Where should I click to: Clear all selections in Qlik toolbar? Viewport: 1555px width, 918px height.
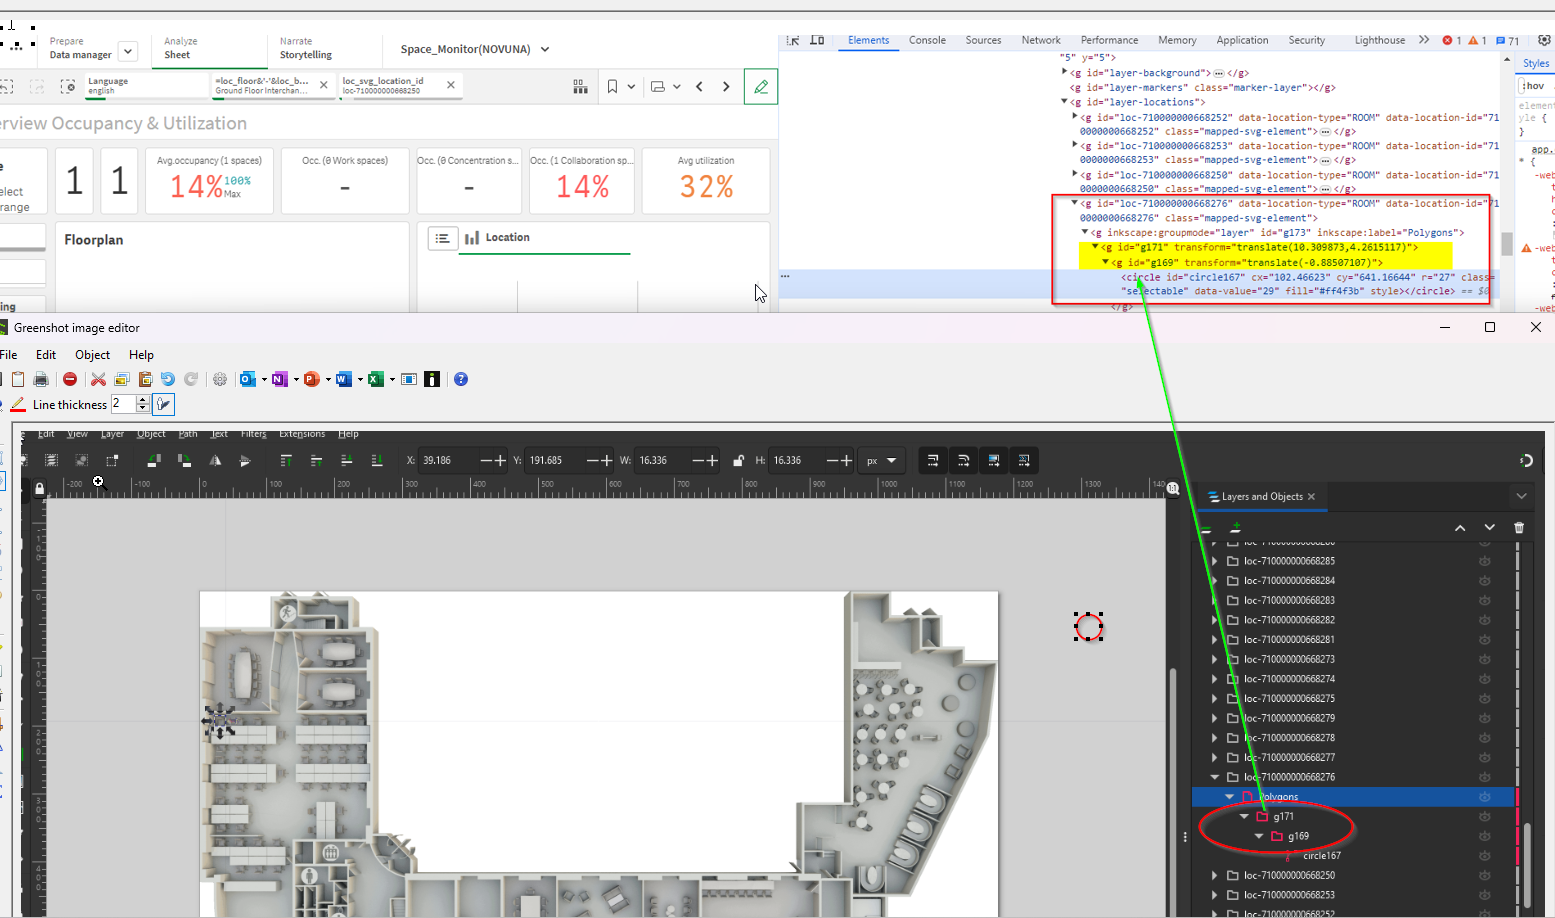click(67, 87)
